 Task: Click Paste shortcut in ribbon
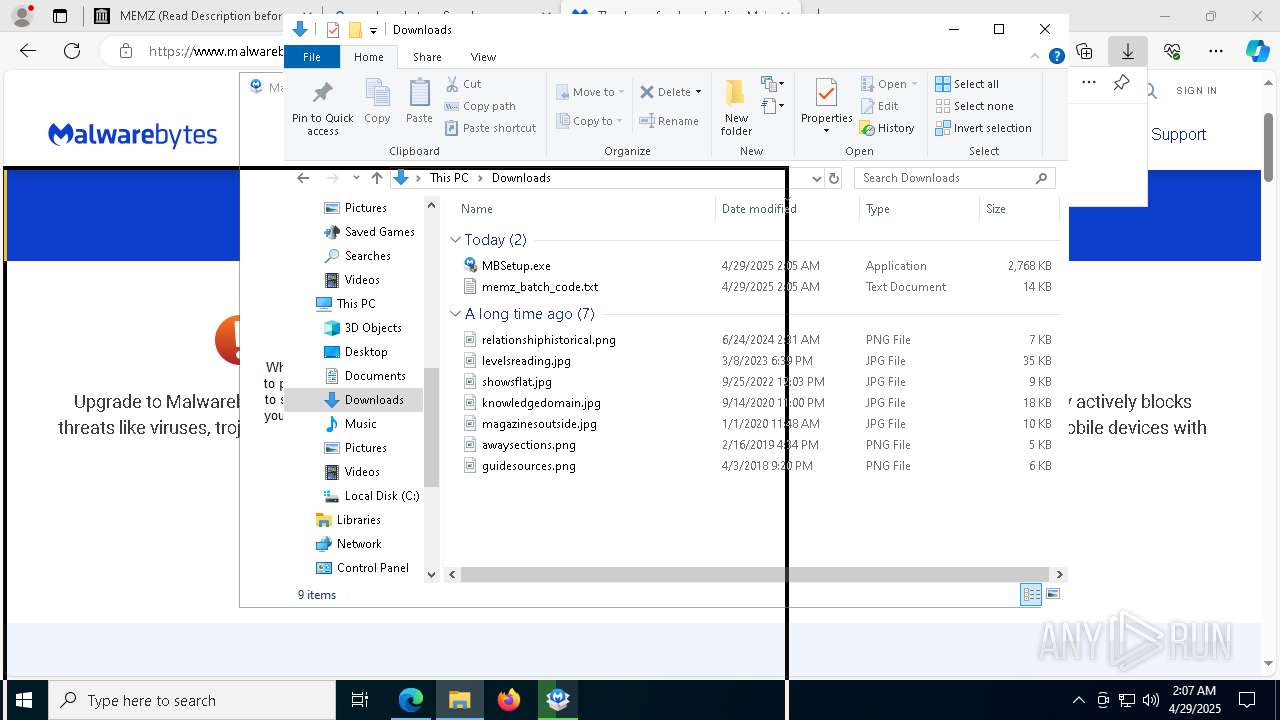point(491,128)
